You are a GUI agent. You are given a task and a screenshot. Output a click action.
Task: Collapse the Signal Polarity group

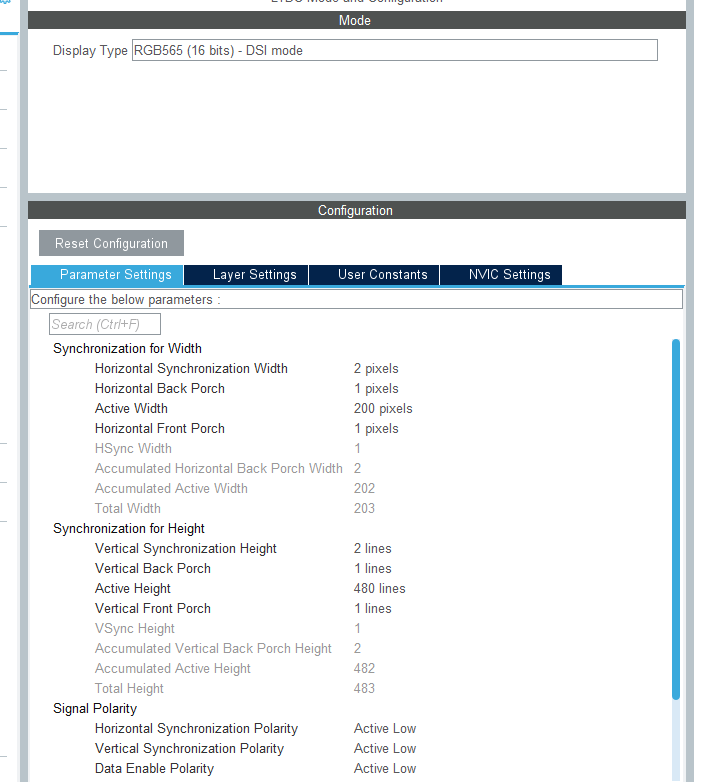pyautogui.click(x=95, y=709)
